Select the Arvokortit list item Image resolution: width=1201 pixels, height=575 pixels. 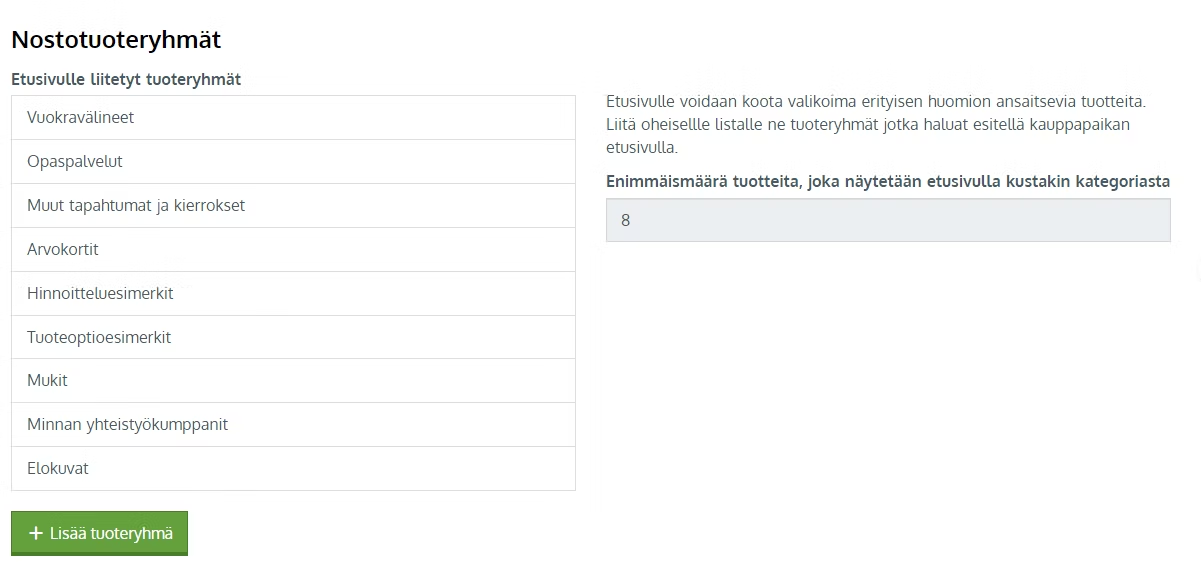point(293,249)
